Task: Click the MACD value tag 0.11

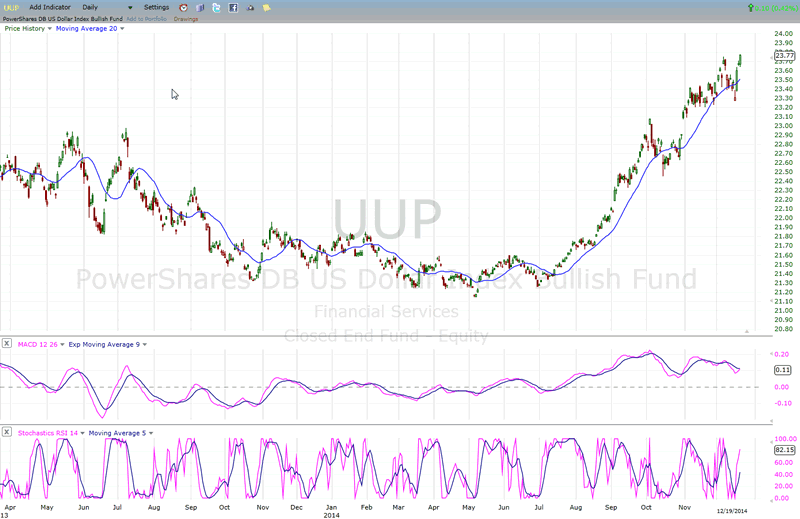Action: pyautogui.click(x=783, y=370)
